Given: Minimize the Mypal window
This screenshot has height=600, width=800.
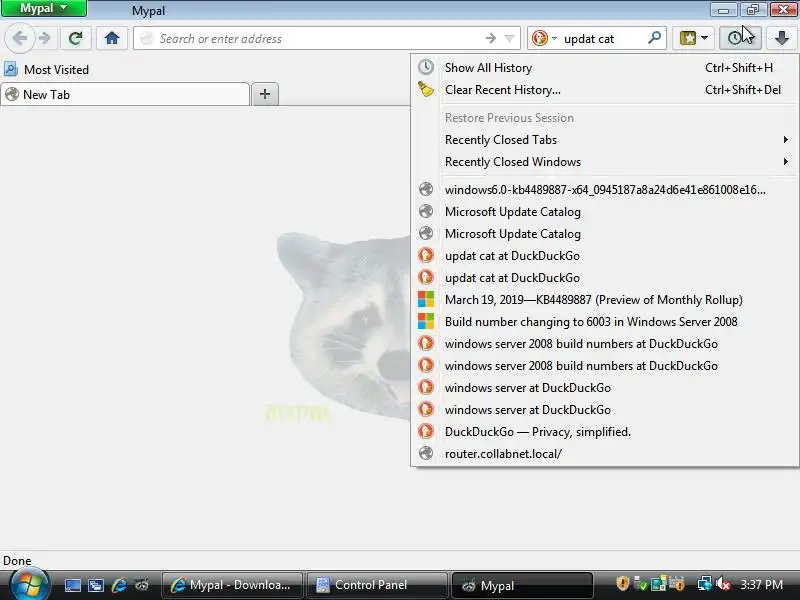Looking at the screenshot, I should tap(723, 9).
